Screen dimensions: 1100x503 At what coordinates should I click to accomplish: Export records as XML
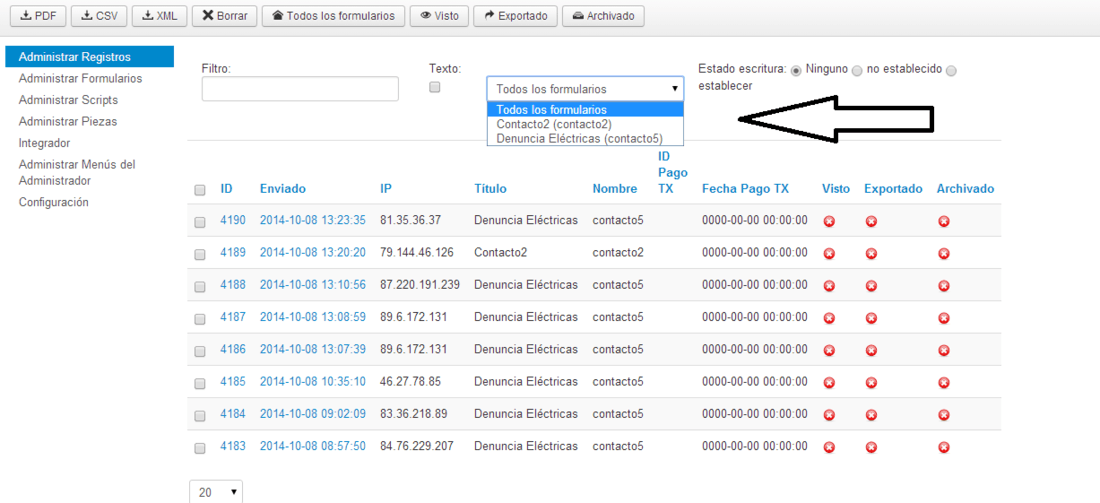pyautogui.click(x=160, y=16)
